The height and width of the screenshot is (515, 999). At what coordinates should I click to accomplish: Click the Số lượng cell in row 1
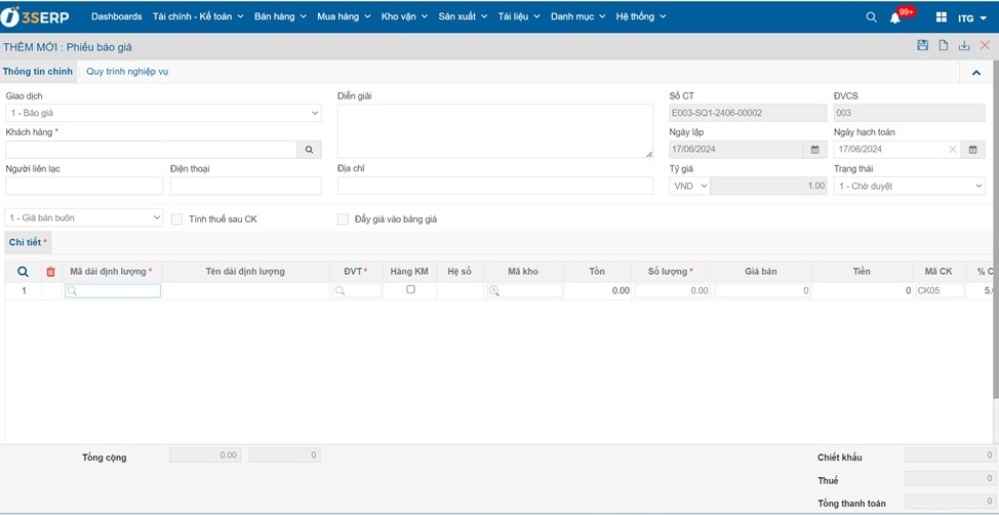click(672, 291)
